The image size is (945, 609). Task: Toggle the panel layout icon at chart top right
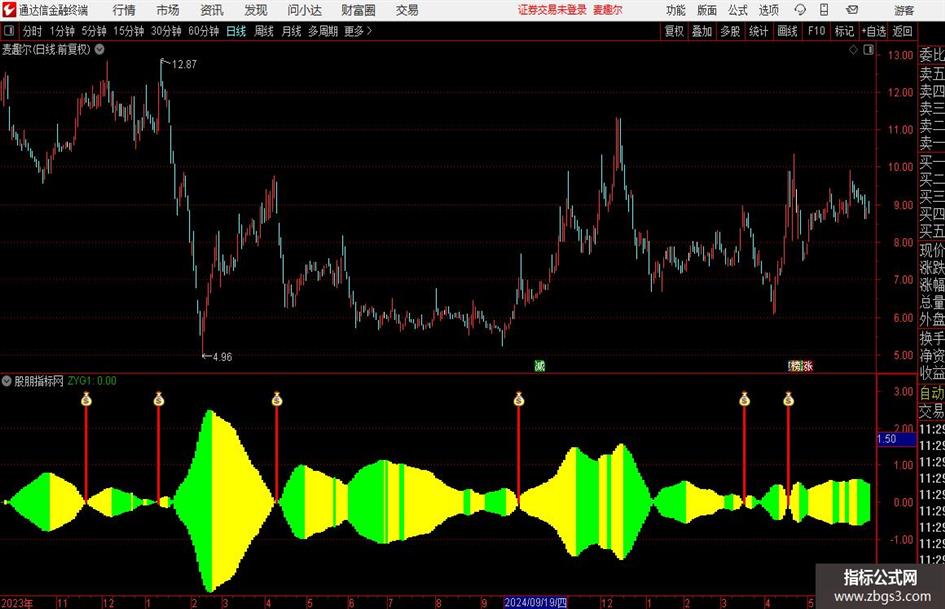point(868,50)
